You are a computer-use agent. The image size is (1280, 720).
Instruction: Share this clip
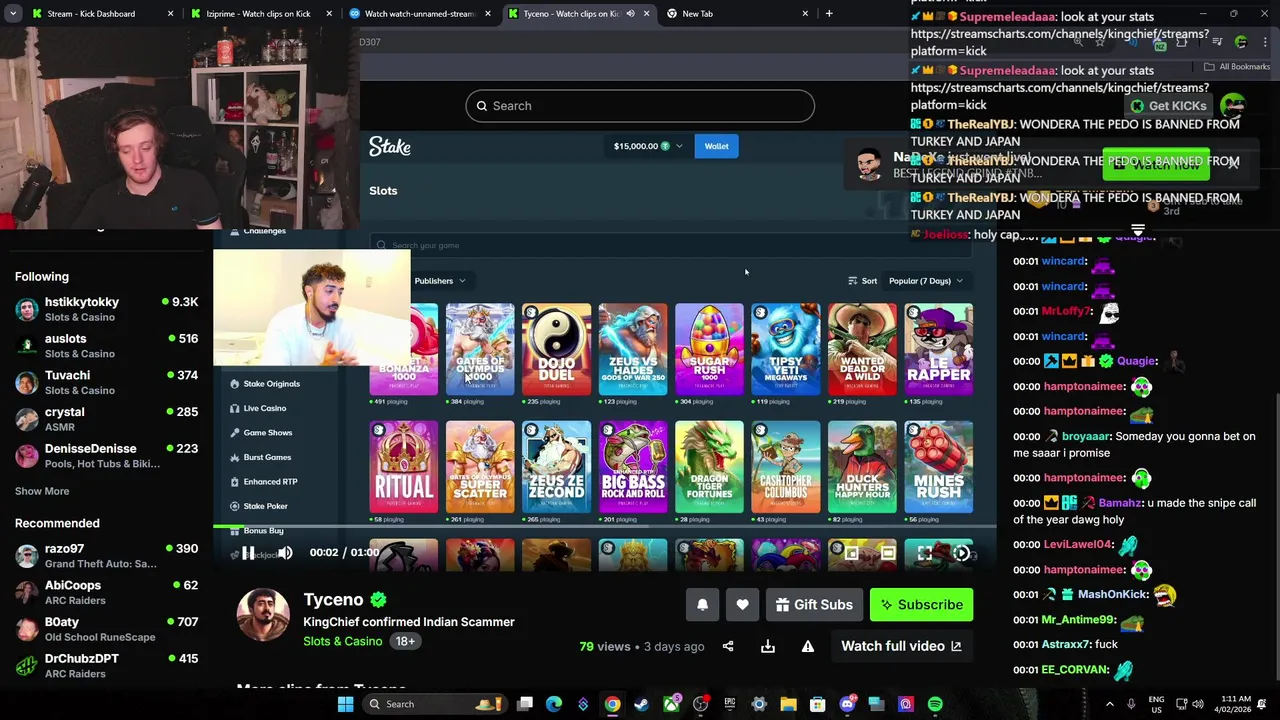coord(728,646)
